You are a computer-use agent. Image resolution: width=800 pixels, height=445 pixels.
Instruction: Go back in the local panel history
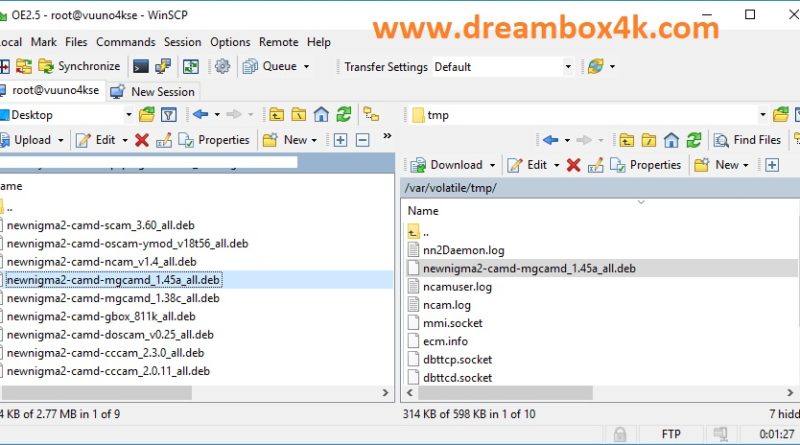click(x=201, y=114)
